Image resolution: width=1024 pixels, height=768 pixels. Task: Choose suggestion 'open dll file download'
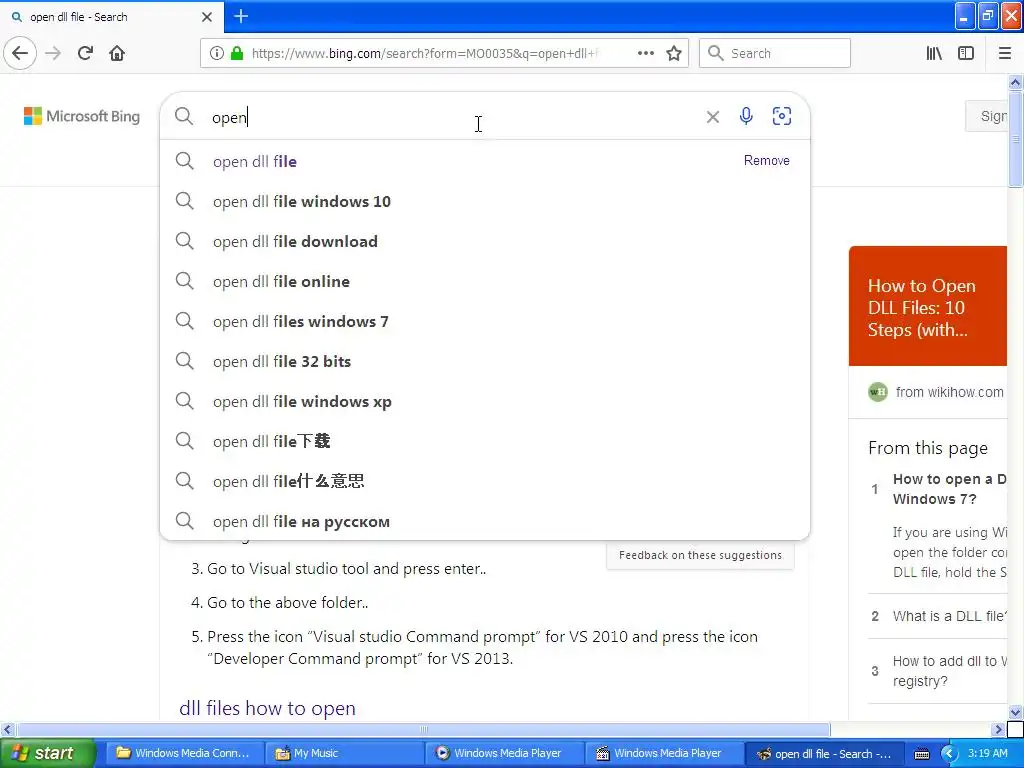485,242
